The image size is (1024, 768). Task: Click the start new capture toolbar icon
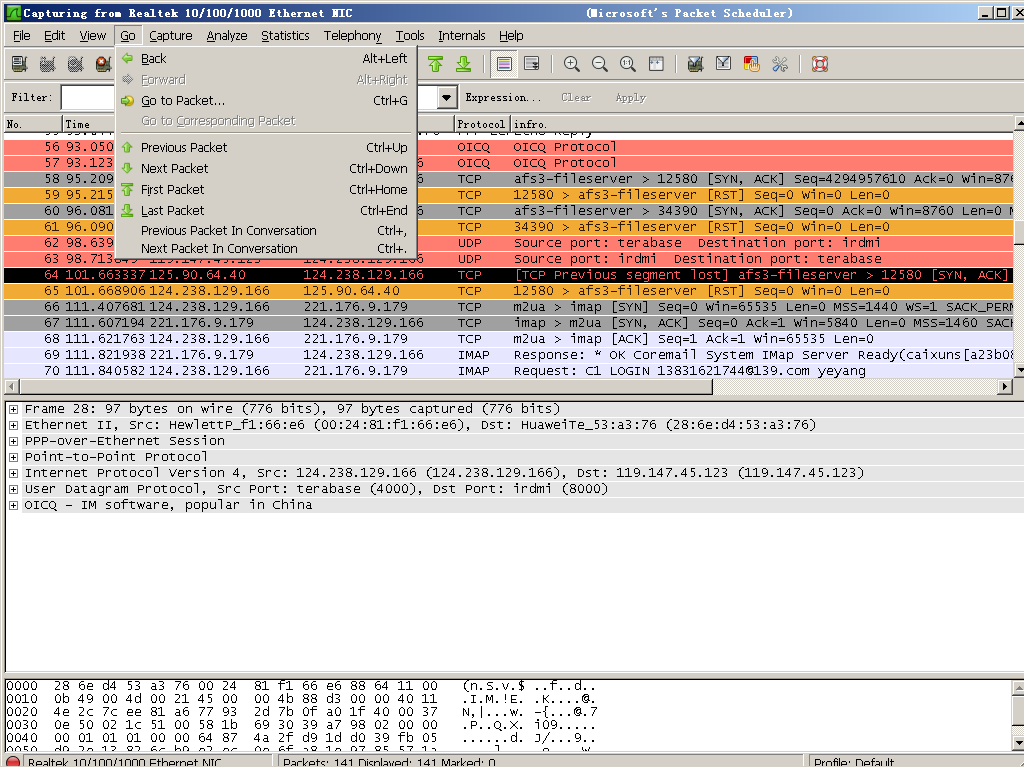coord(75,64)
